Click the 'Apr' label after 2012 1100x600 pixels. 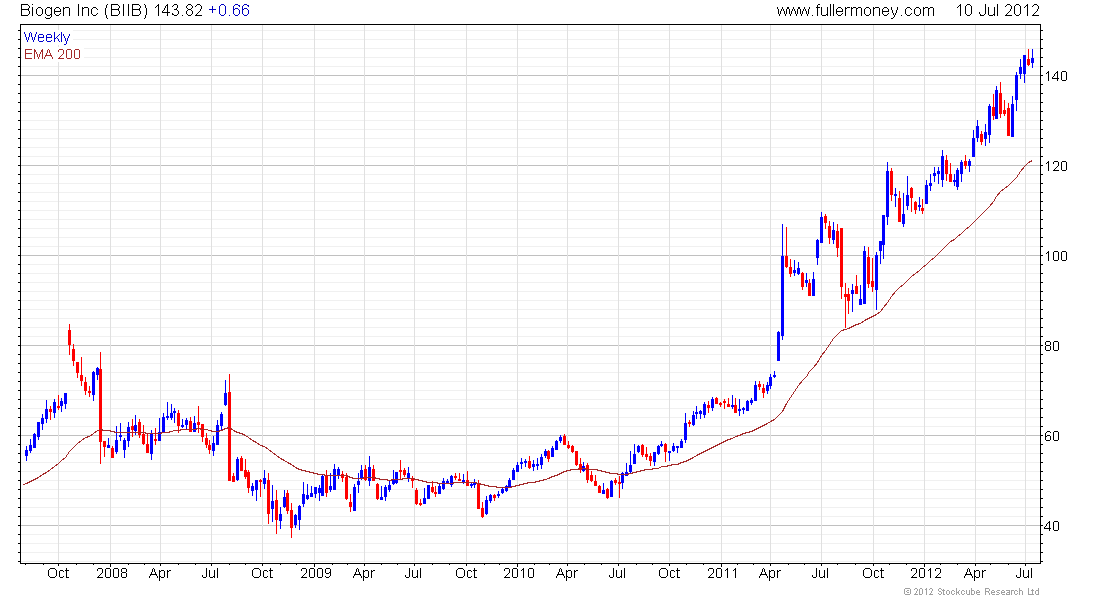(x=975, y=573)
